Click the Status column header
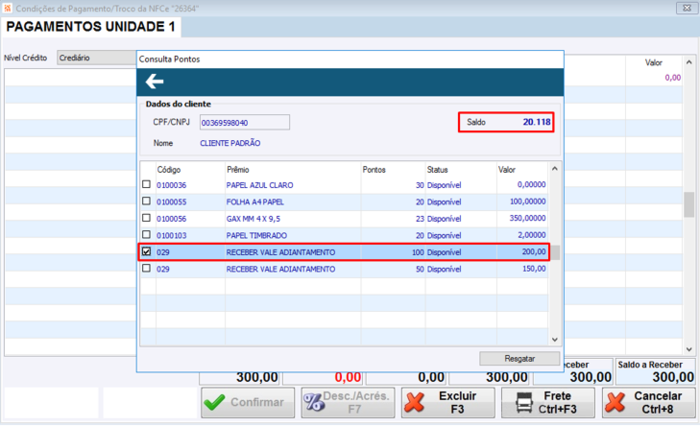This screenshot has height=427, width=700. coord(437,170)
